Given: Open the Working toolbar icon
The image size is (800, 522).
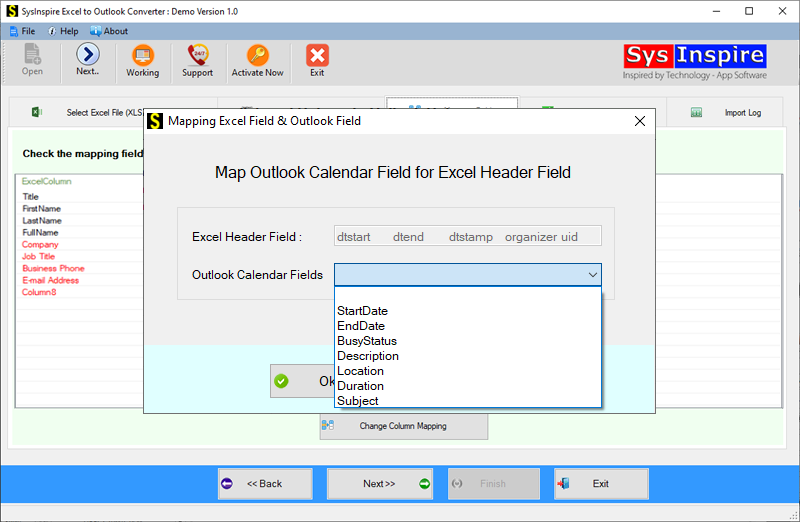Looking at the screenshot, I should (x=143, y=55).
